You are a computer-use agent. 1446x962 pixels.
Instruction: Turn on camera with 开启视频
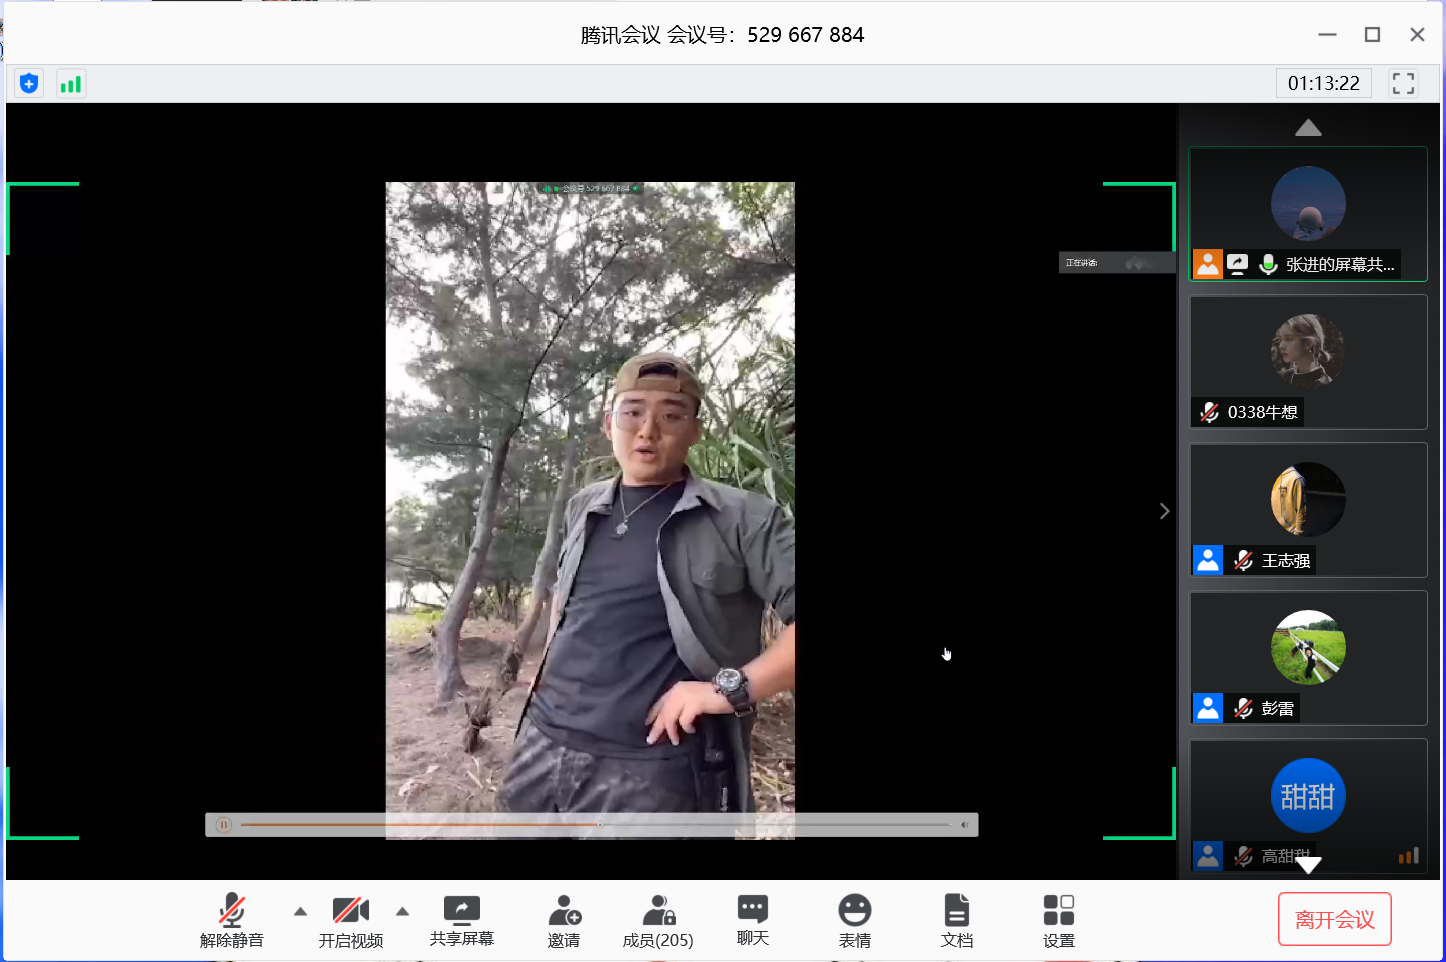pyautogui.click(x=351, y=920)
